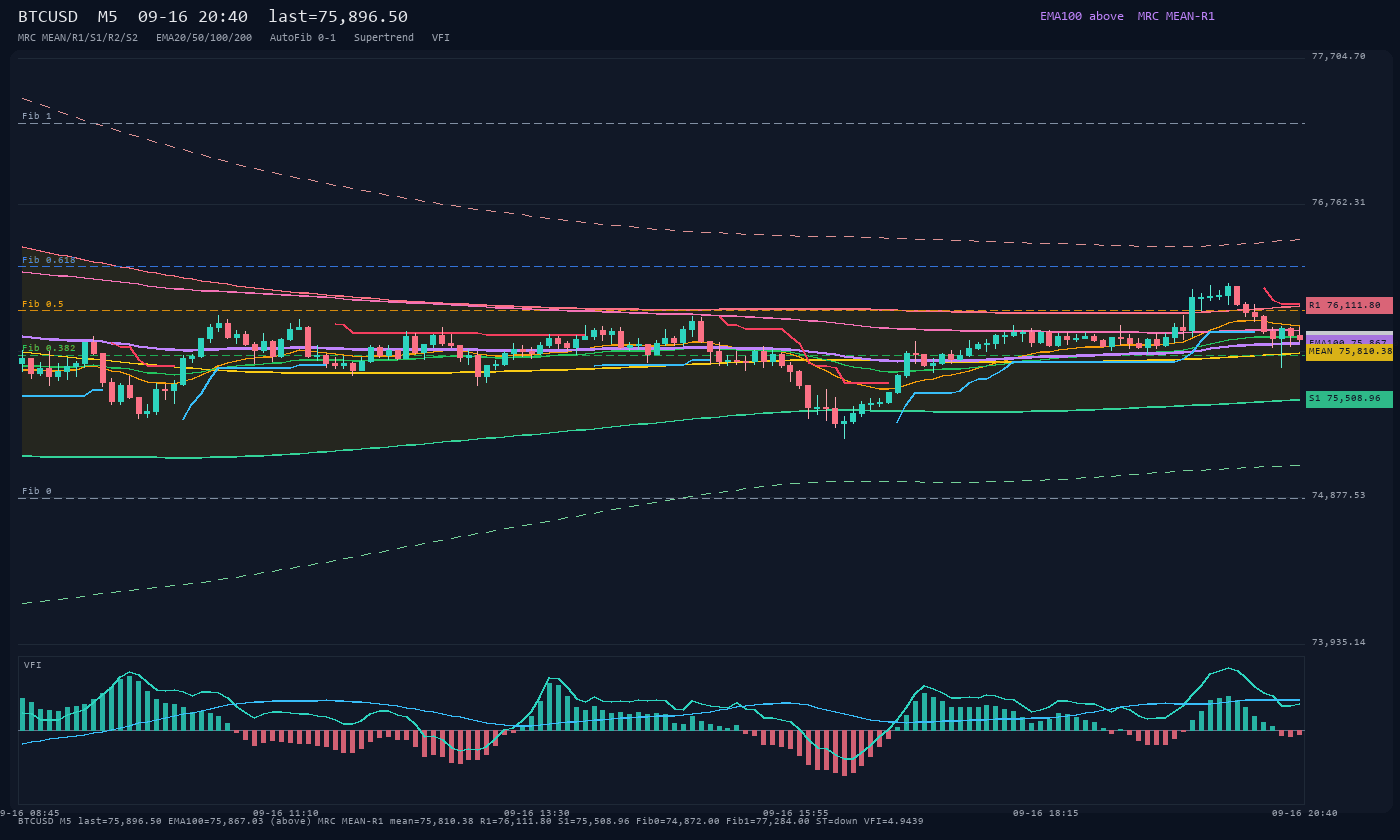Select the yellow MEAN 75,810.38 price tag

(1349, 352)
